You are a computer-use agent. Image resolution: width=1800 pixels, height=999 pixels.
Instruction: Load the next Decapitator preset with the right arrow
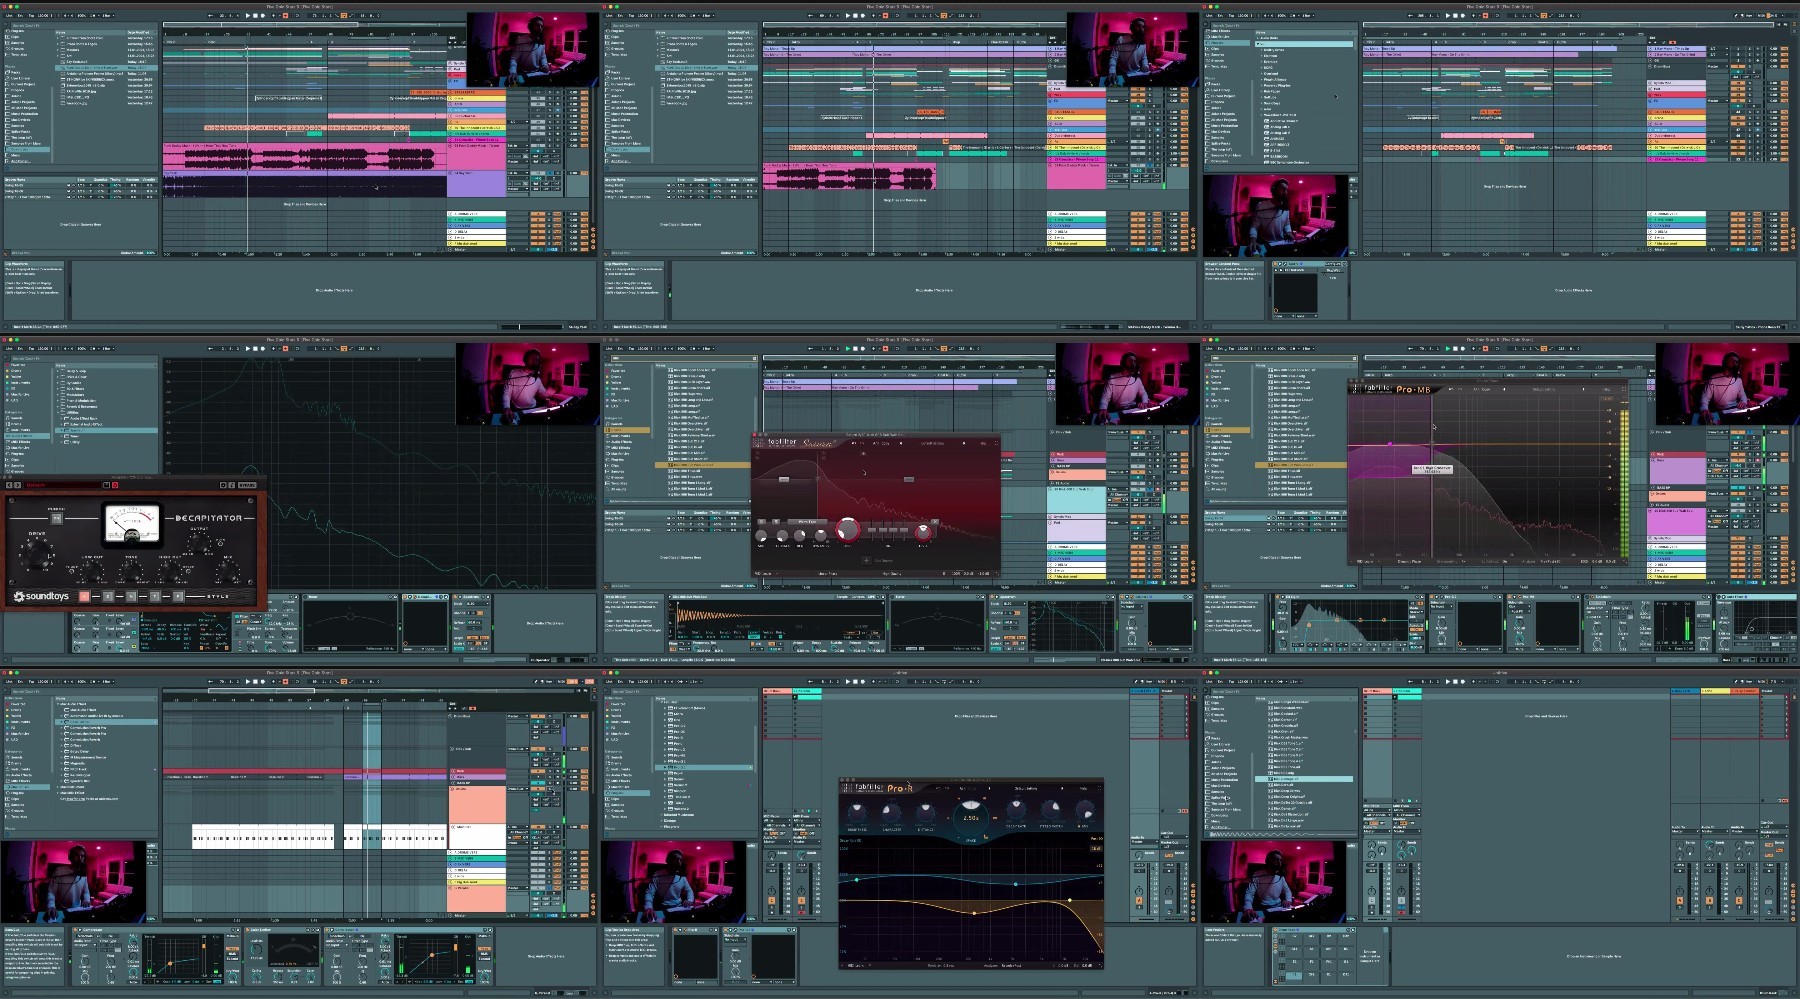click(x=18, y=485)
